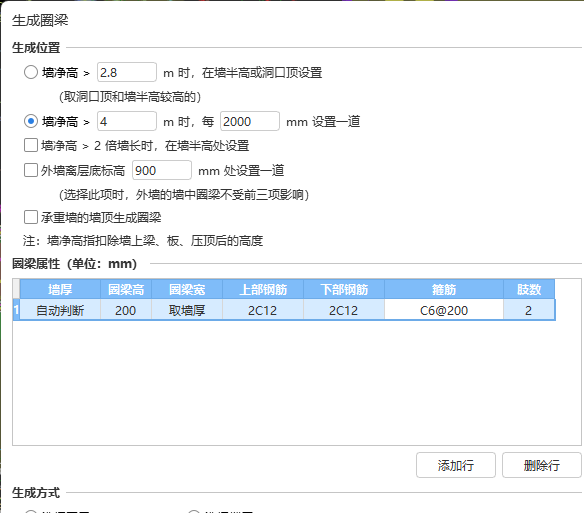
Task: Click the 2000 mm spacing input field
Action: coord(250,121)
